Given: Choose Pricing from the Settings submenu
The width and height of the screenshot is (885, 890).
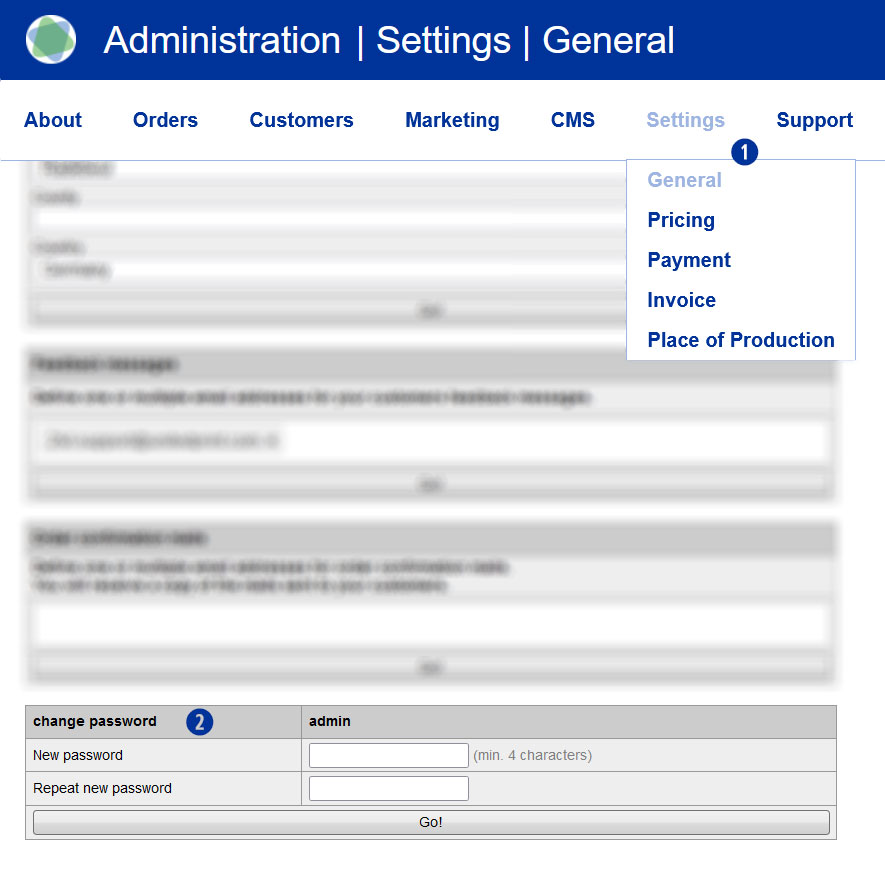Looking at the screenshot, I should (681, 220).
